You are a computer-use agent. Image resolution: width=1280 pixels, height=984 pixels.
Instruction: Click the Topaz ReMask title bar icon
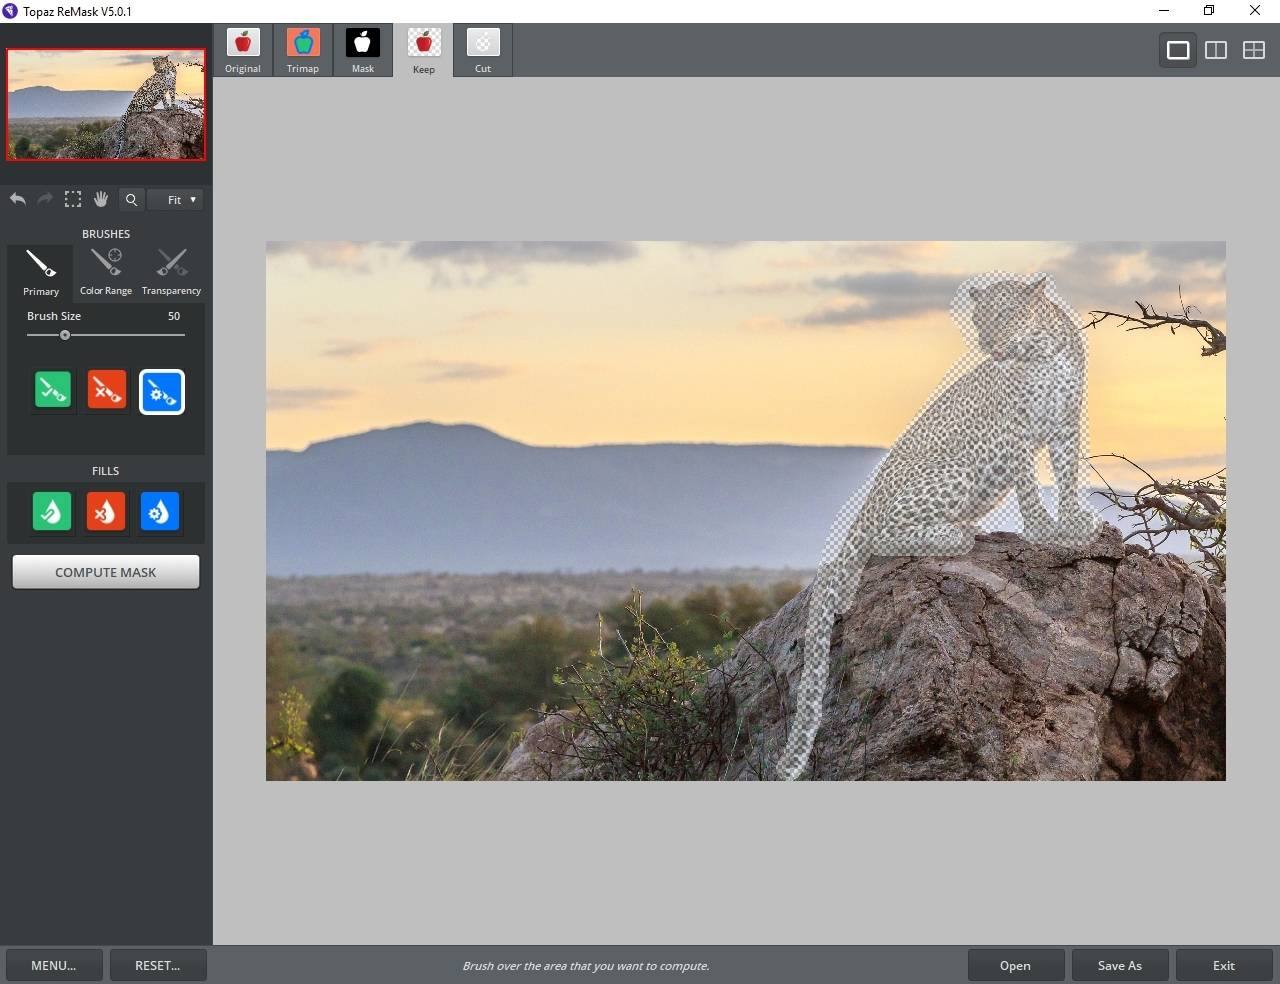click(10, 11)
